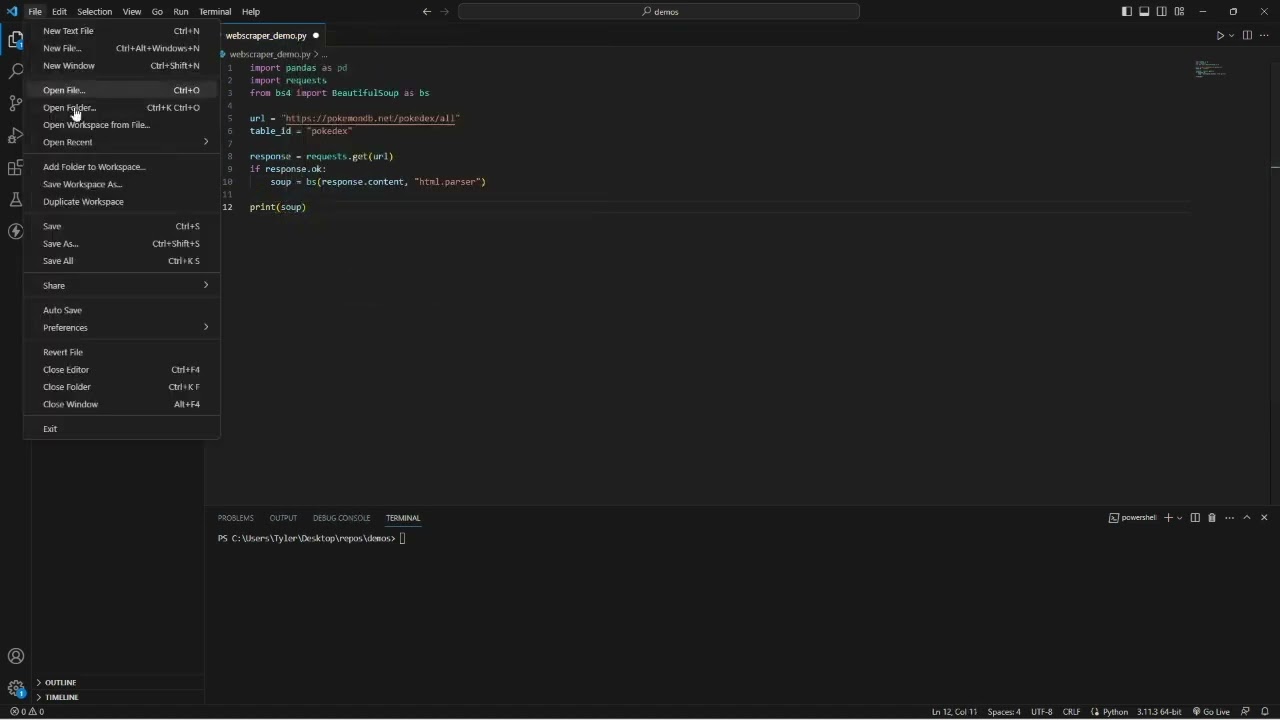
Task: Choose Save All from File menu
Action: point(121,261)
